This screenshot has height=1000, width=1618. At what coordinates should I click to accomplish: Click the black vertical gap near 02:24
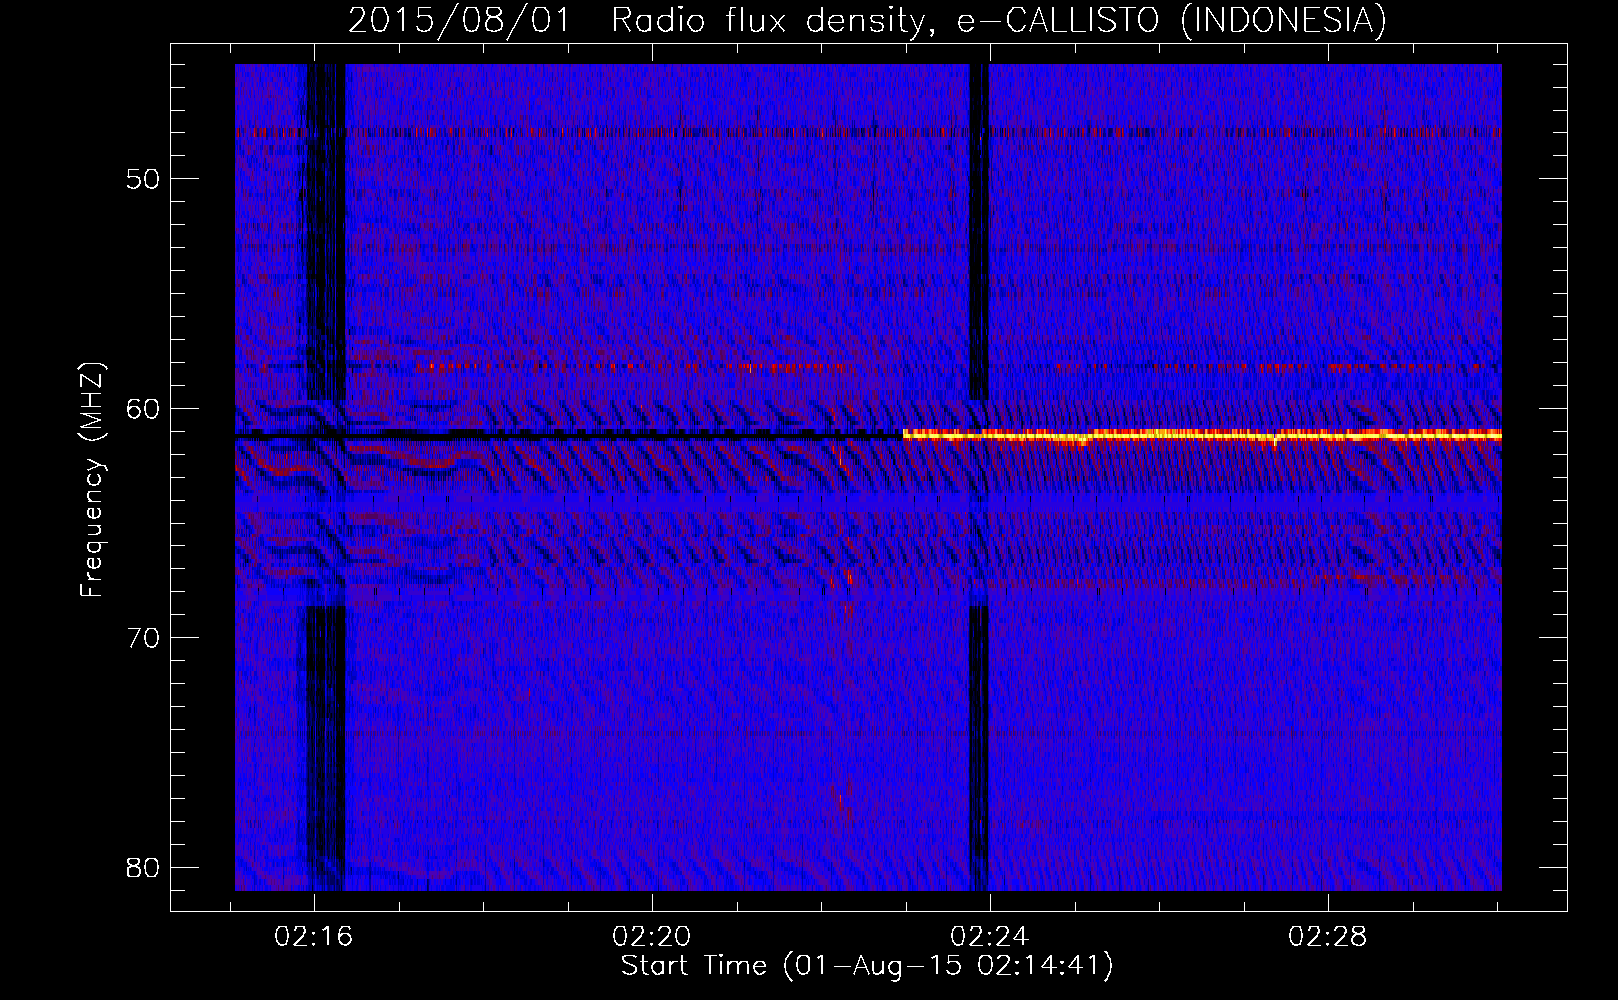pyautogui.click(x=979, y=231)
